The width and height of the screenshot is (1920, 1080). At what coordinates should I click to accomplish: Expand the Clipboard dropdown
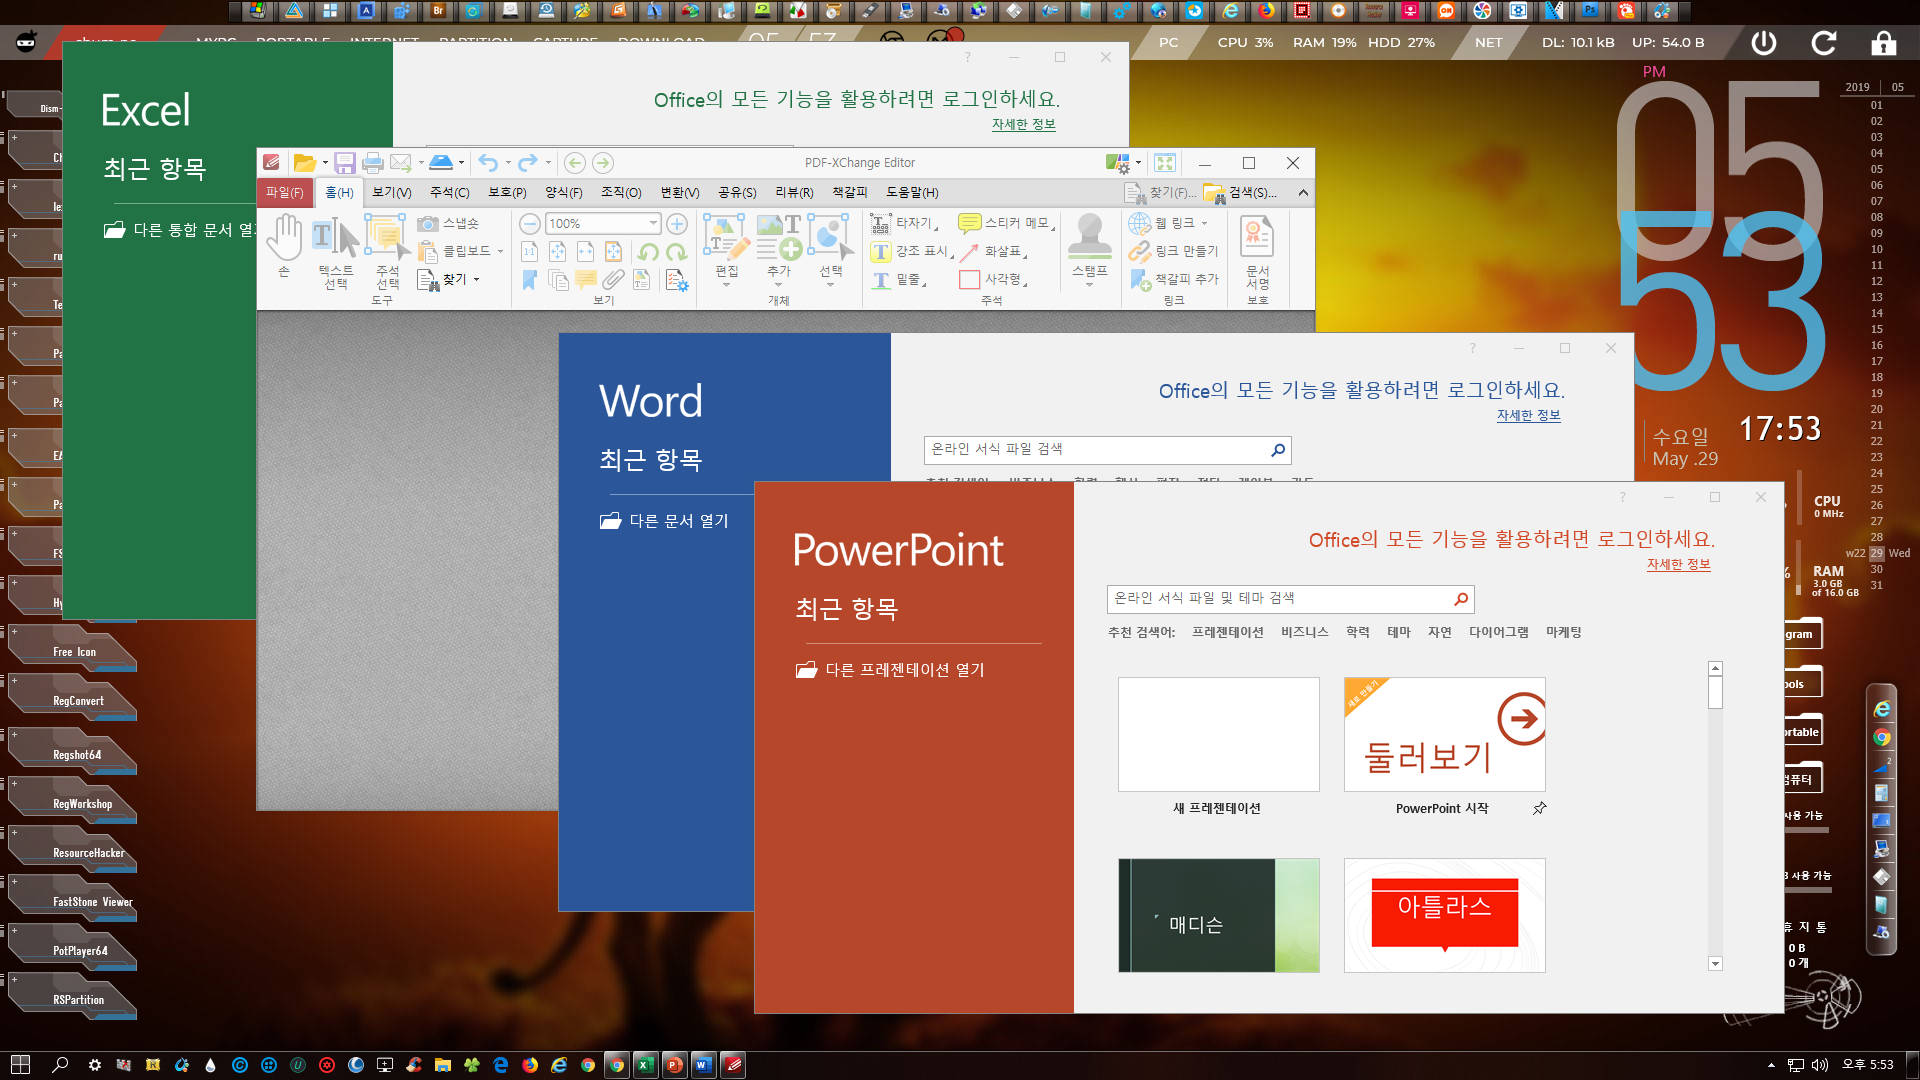click(500, 252)
